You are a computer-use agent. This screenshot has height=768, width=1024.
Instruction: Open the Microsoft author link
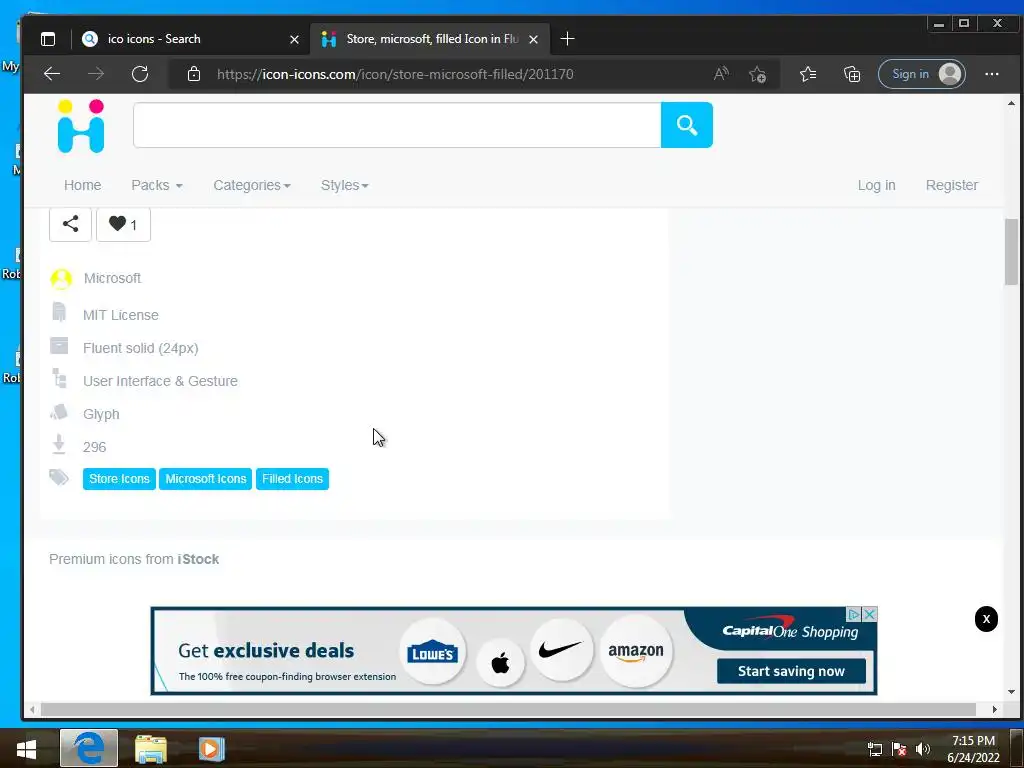click(112, 278)
